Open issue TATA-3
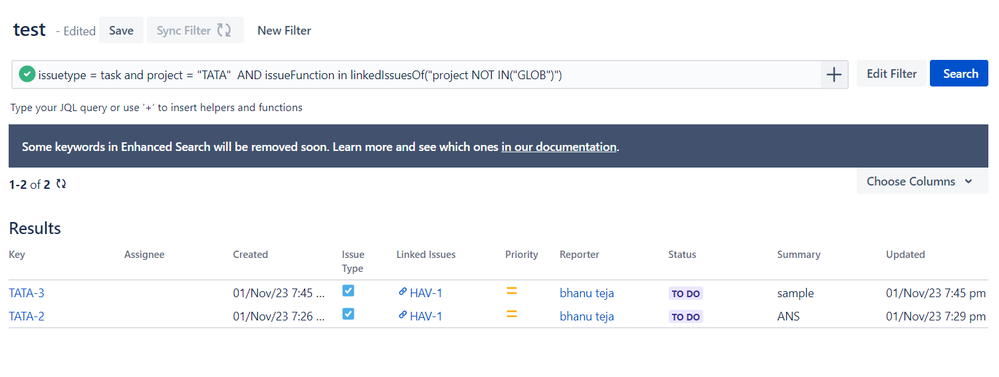The width and height of the screenshot is (999, 377). tap(27, 293)
